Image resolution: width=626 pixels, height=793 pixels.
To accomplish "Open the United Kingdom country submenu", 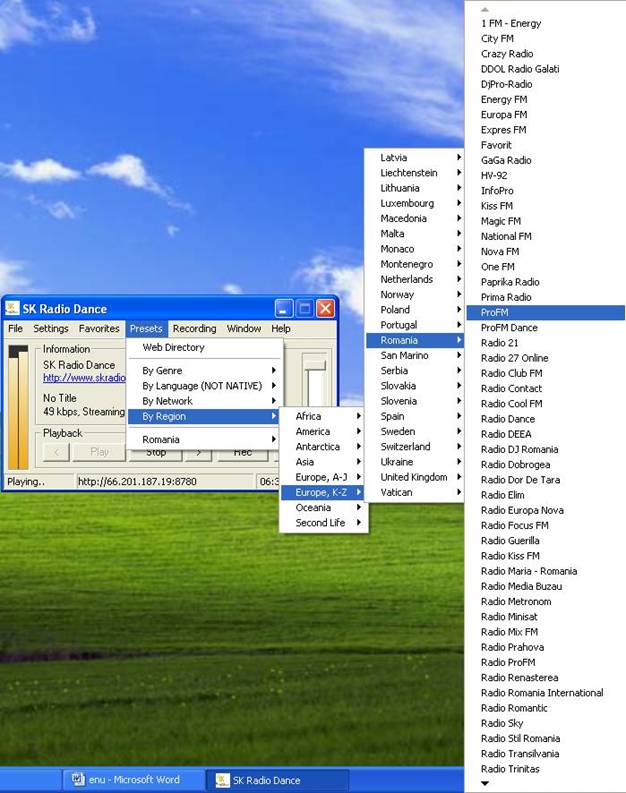I will tap(414, 477).
